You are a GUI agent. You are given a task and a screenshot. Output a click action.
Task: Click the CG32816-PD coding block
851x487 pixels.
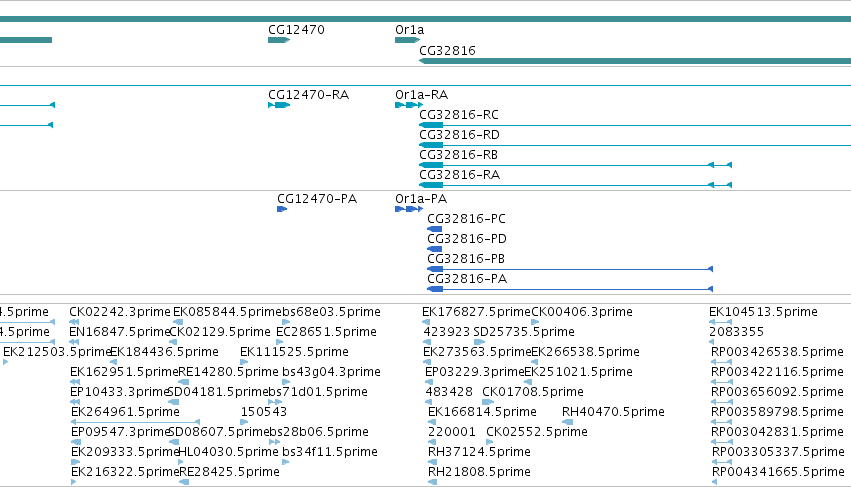(434, 249)
